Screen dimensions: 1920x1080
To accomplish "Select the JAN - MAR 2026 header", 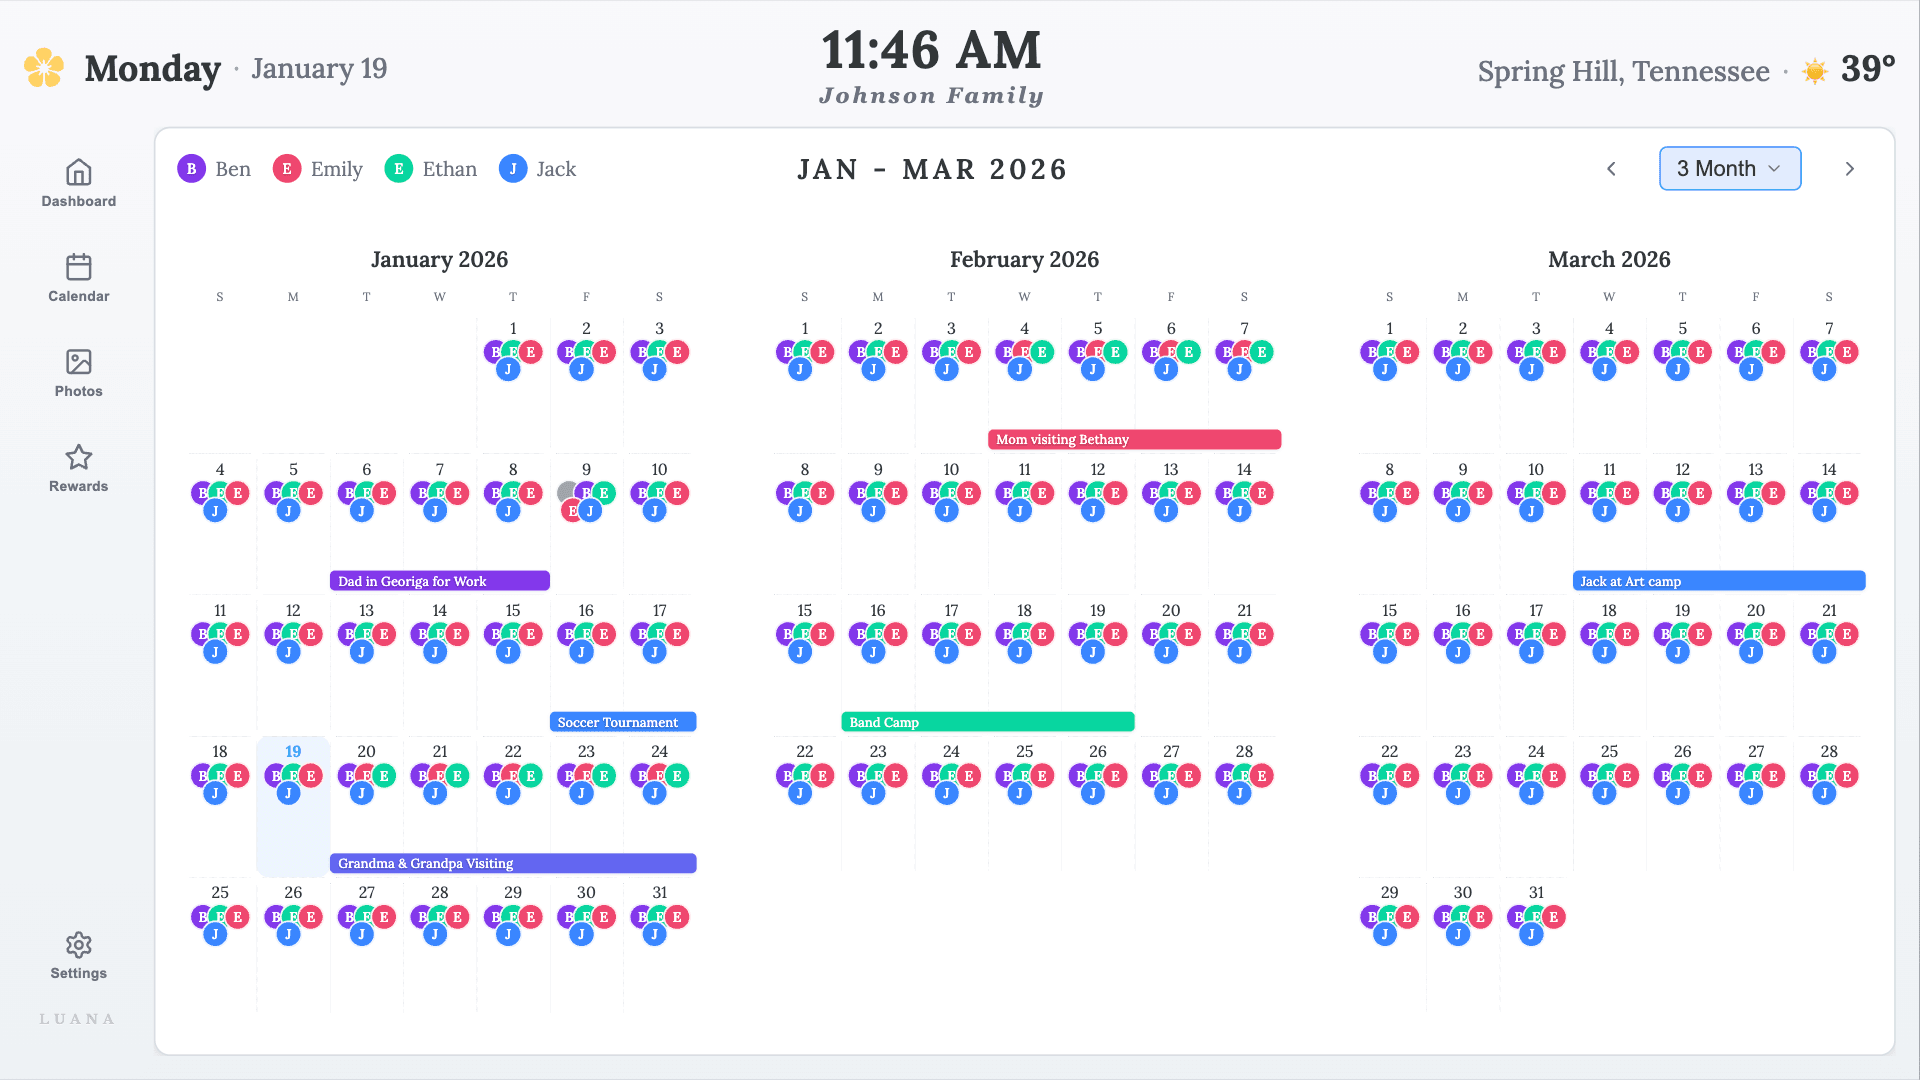I will (x=932, y=168).
